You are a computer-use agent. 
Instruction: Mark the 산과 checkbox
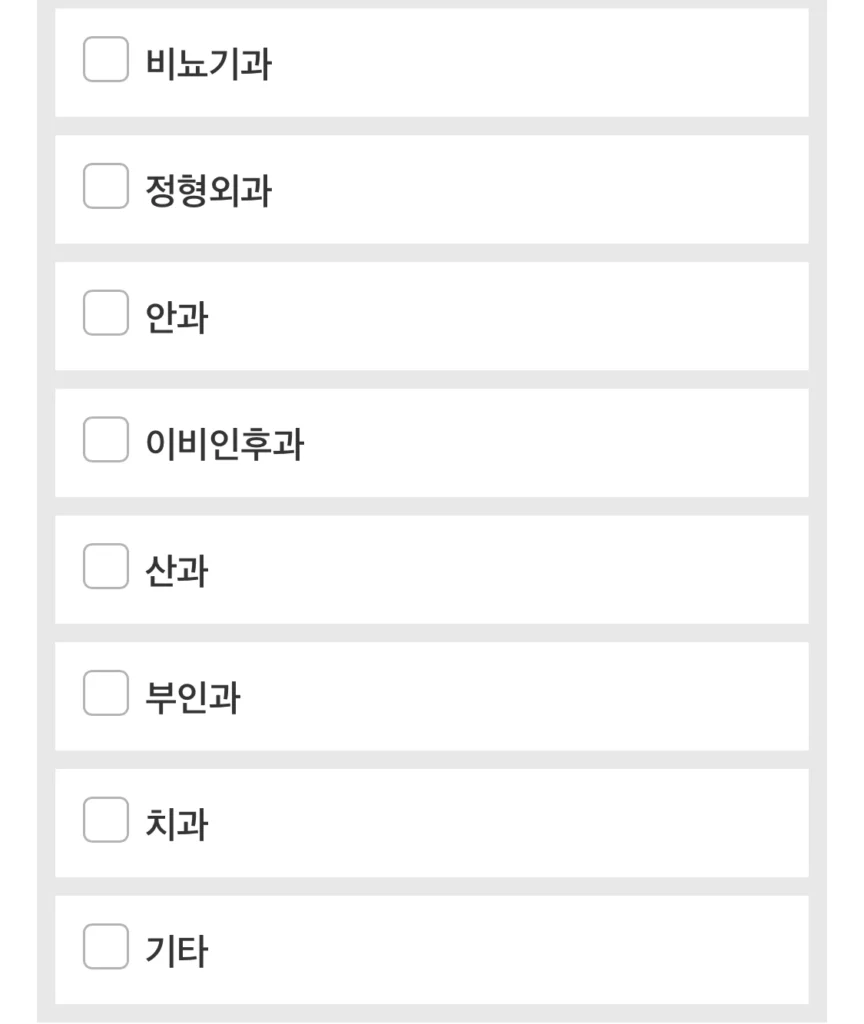point(106,566)
